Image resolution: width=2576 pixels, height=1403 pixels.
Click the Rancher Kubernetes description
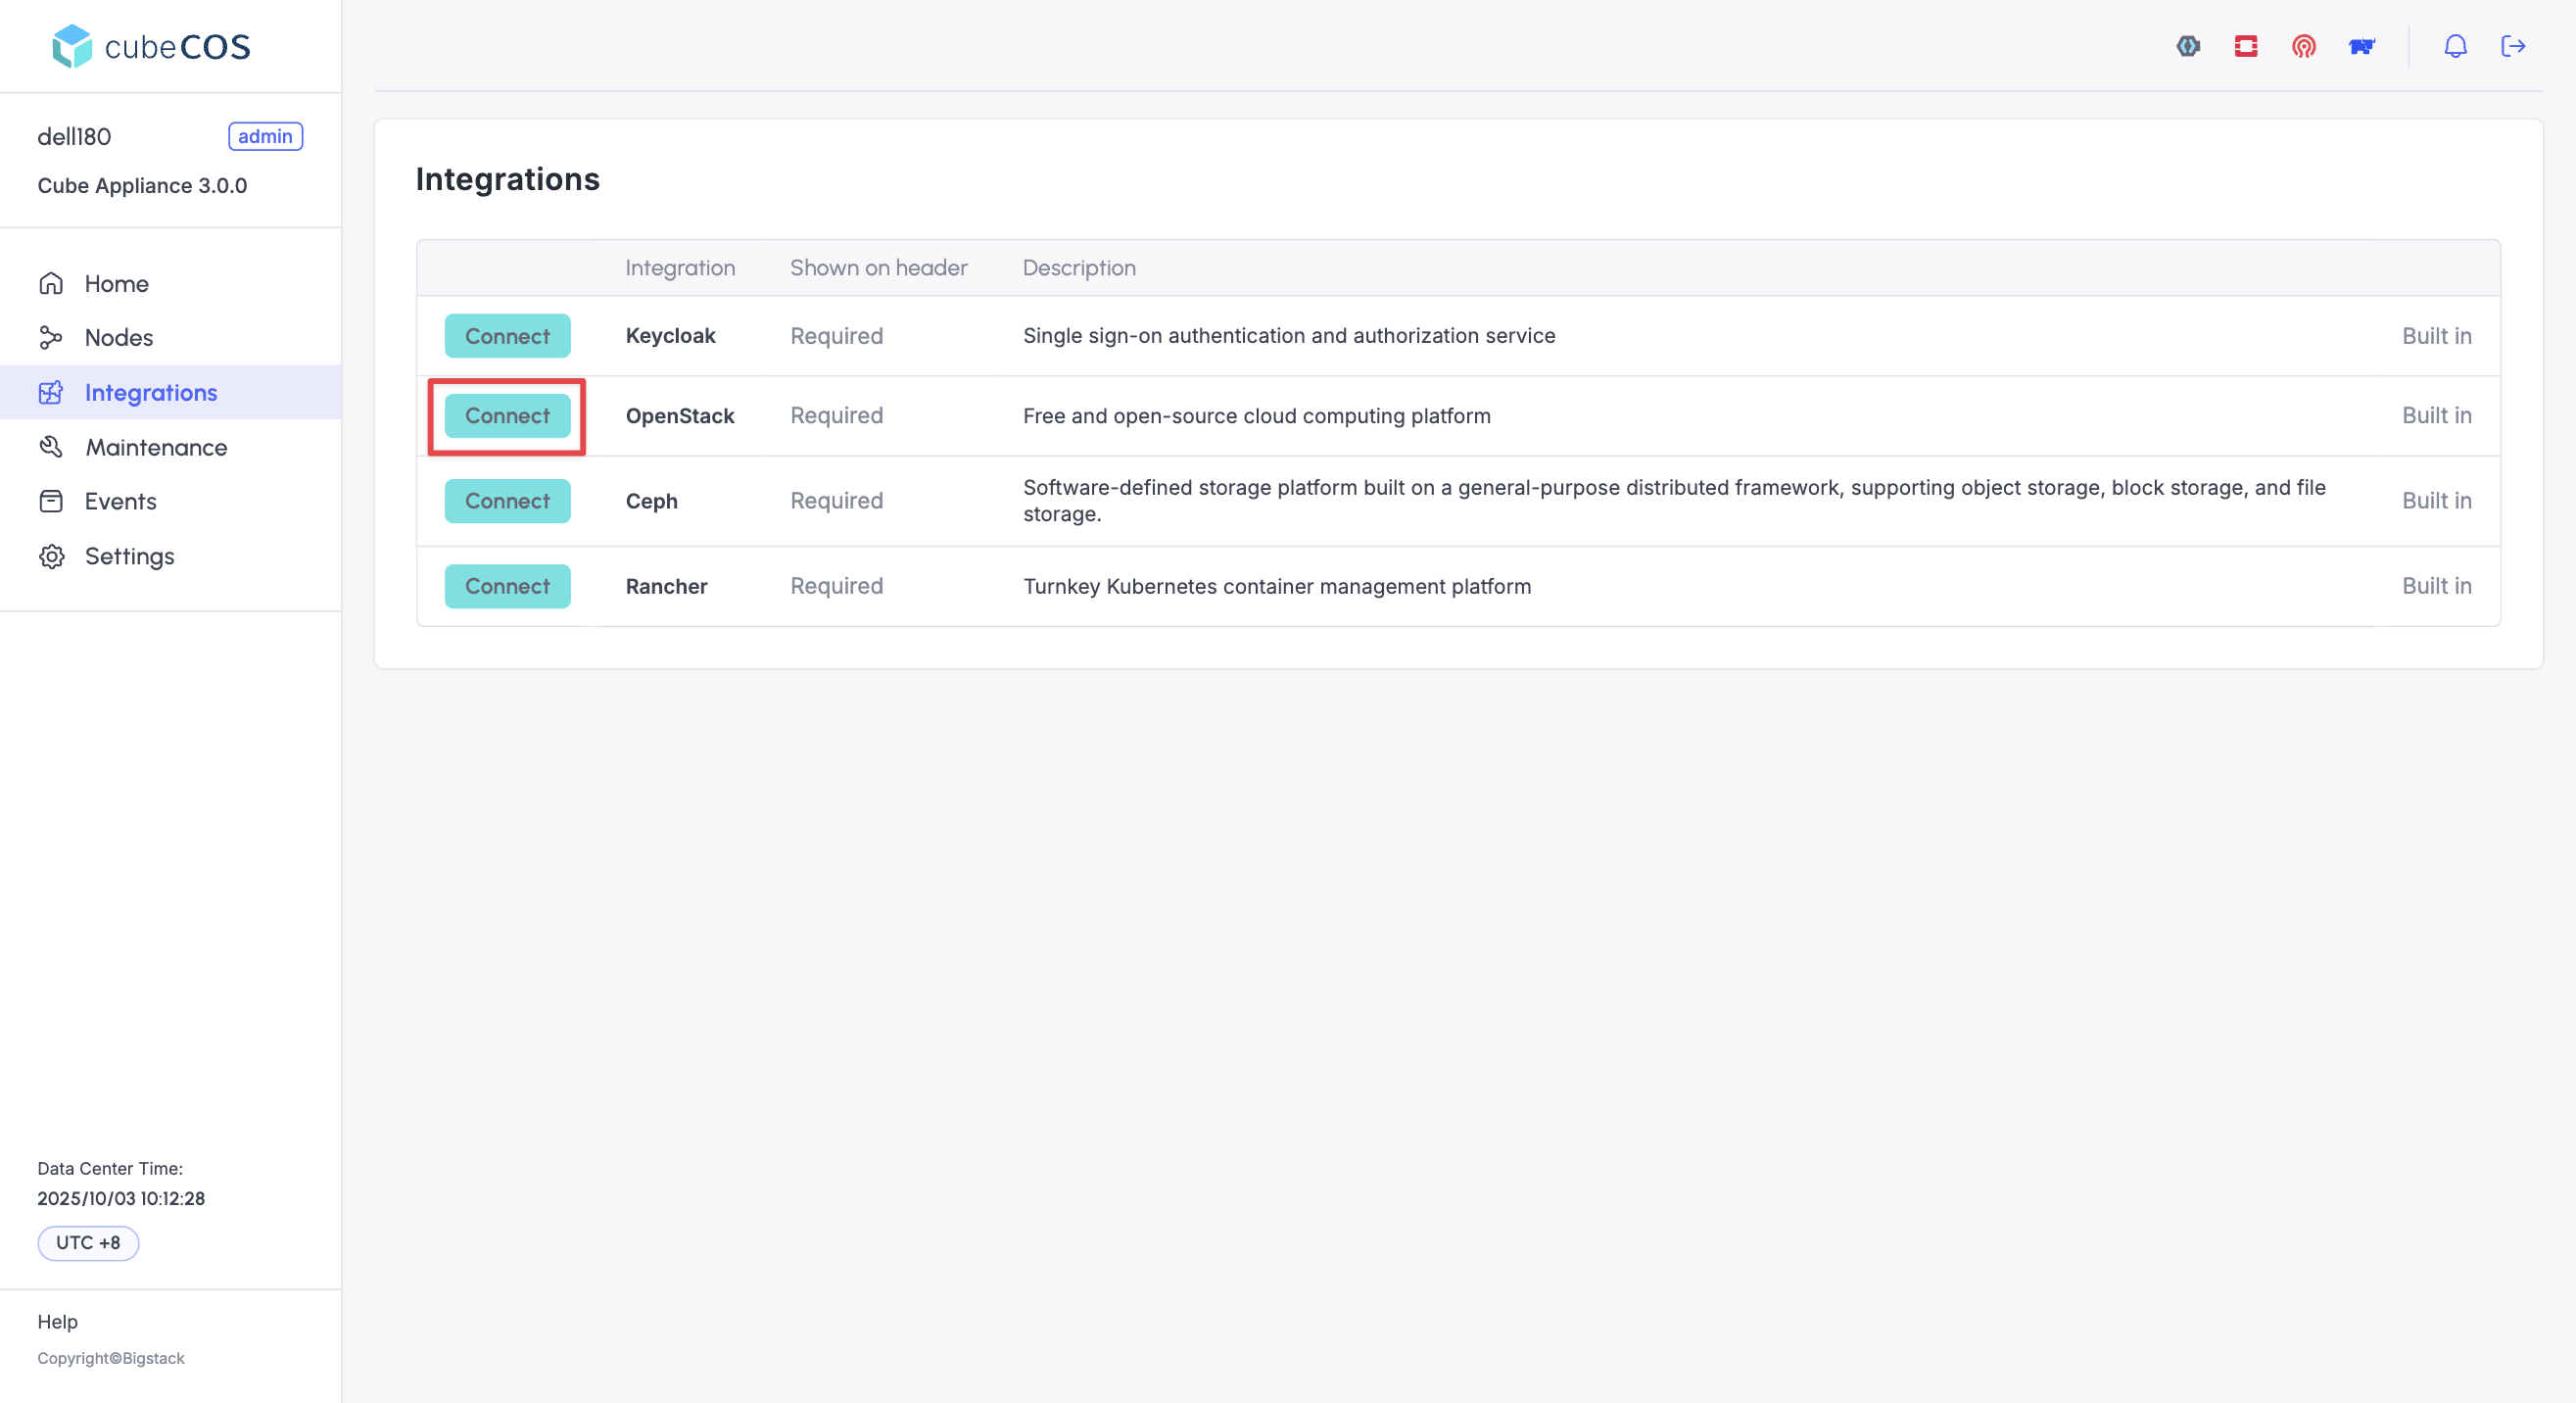pos(1277,586)
